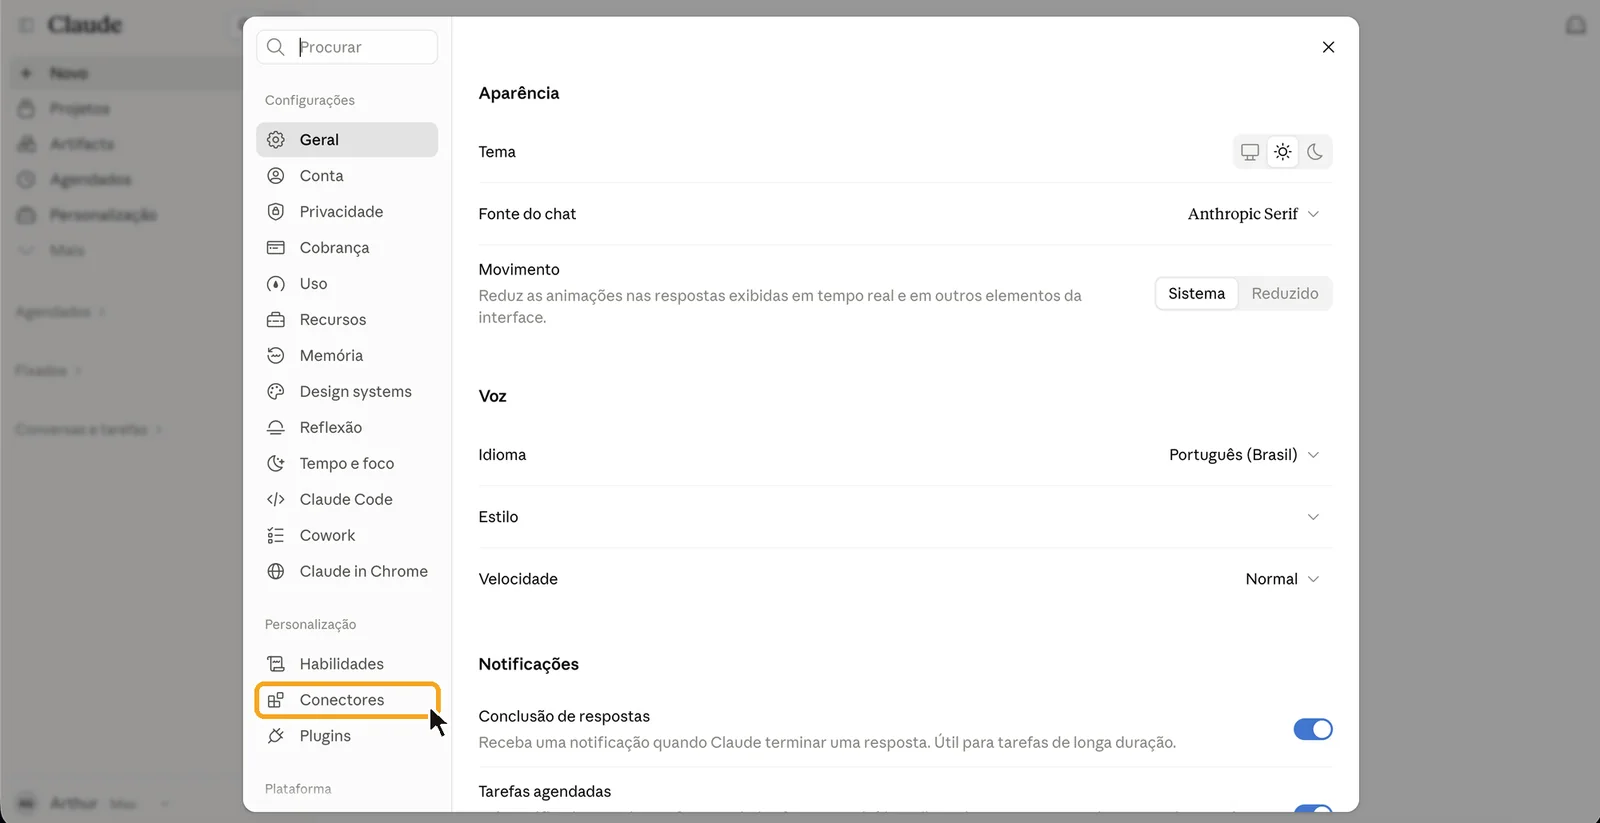Select the light theme sun icon
This screenshot has height=823, width=1600.
point(1283,152)
